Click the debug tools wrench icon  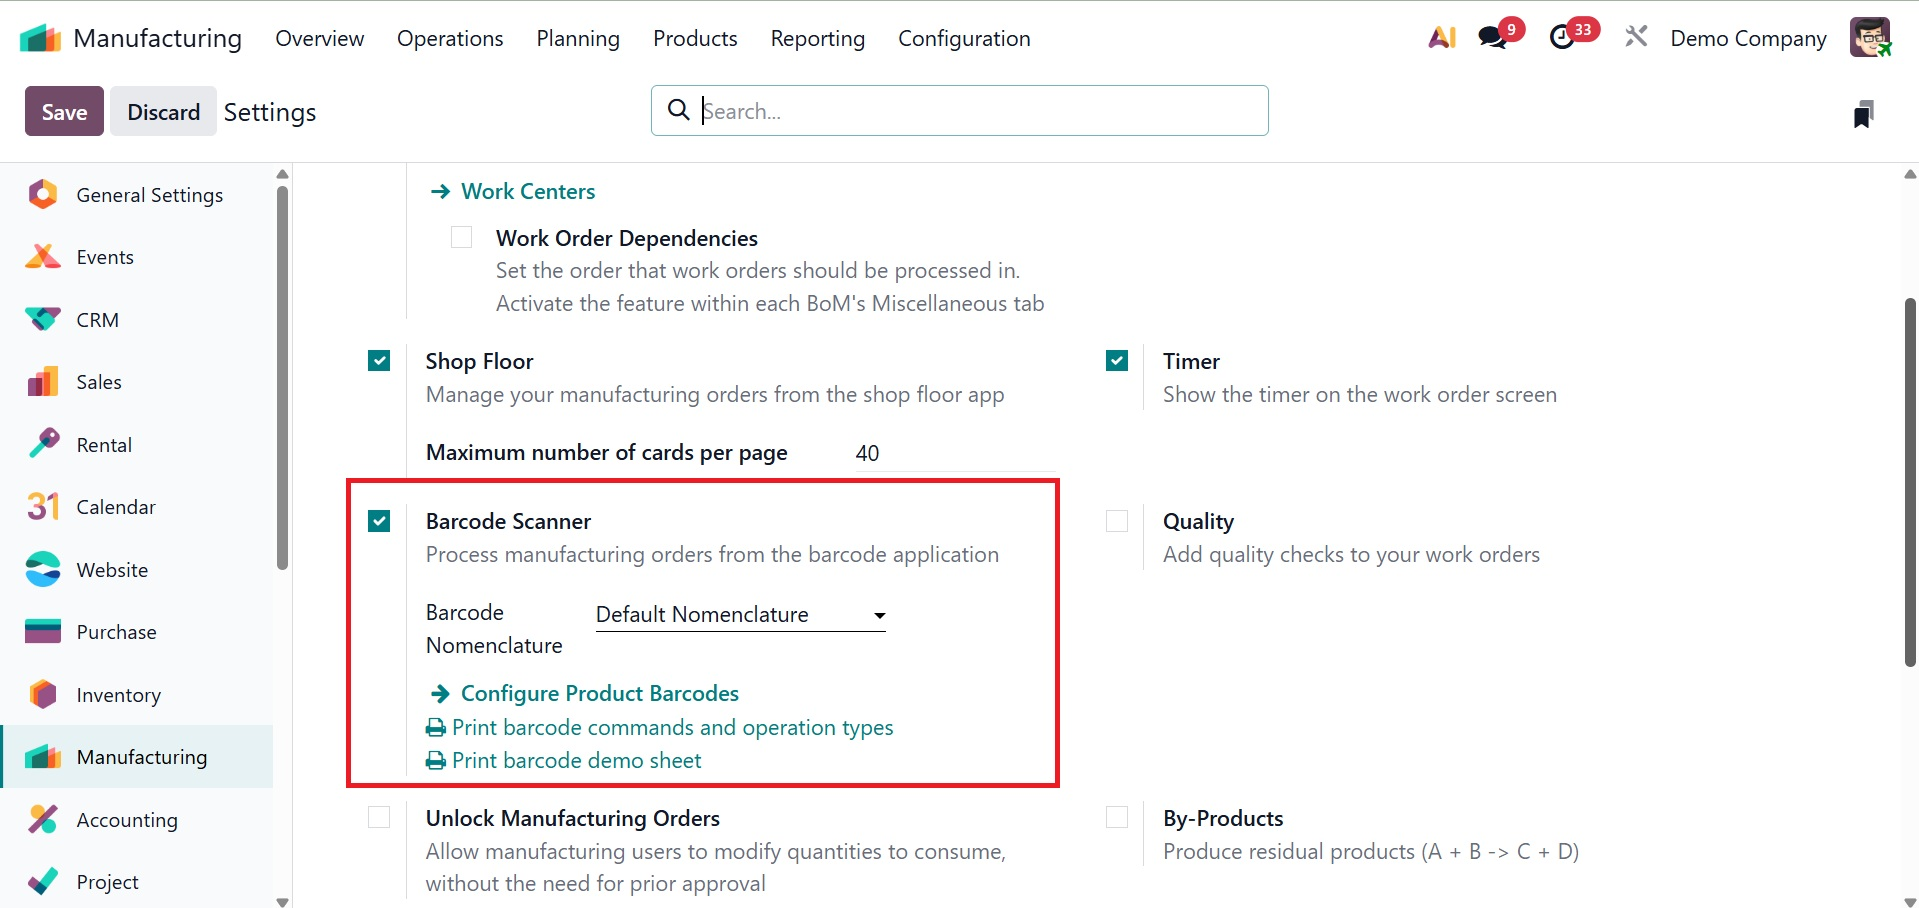[1636, 38]
